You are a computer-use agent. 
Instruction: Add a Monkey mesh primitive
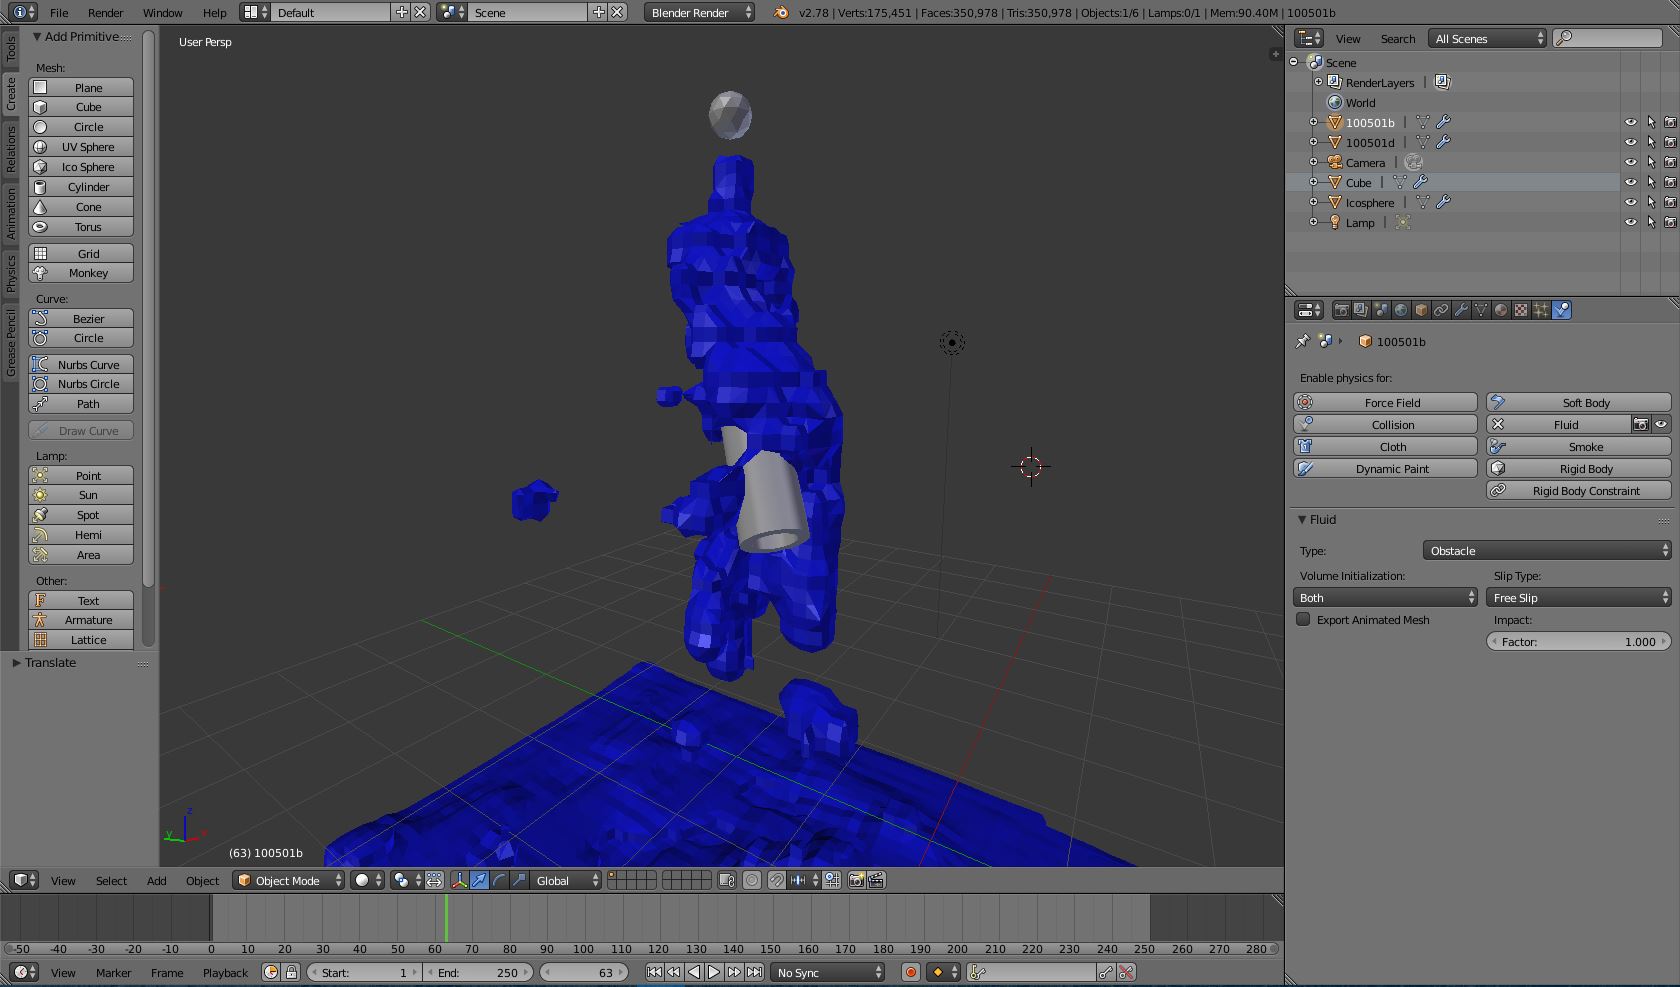point(81,273)
